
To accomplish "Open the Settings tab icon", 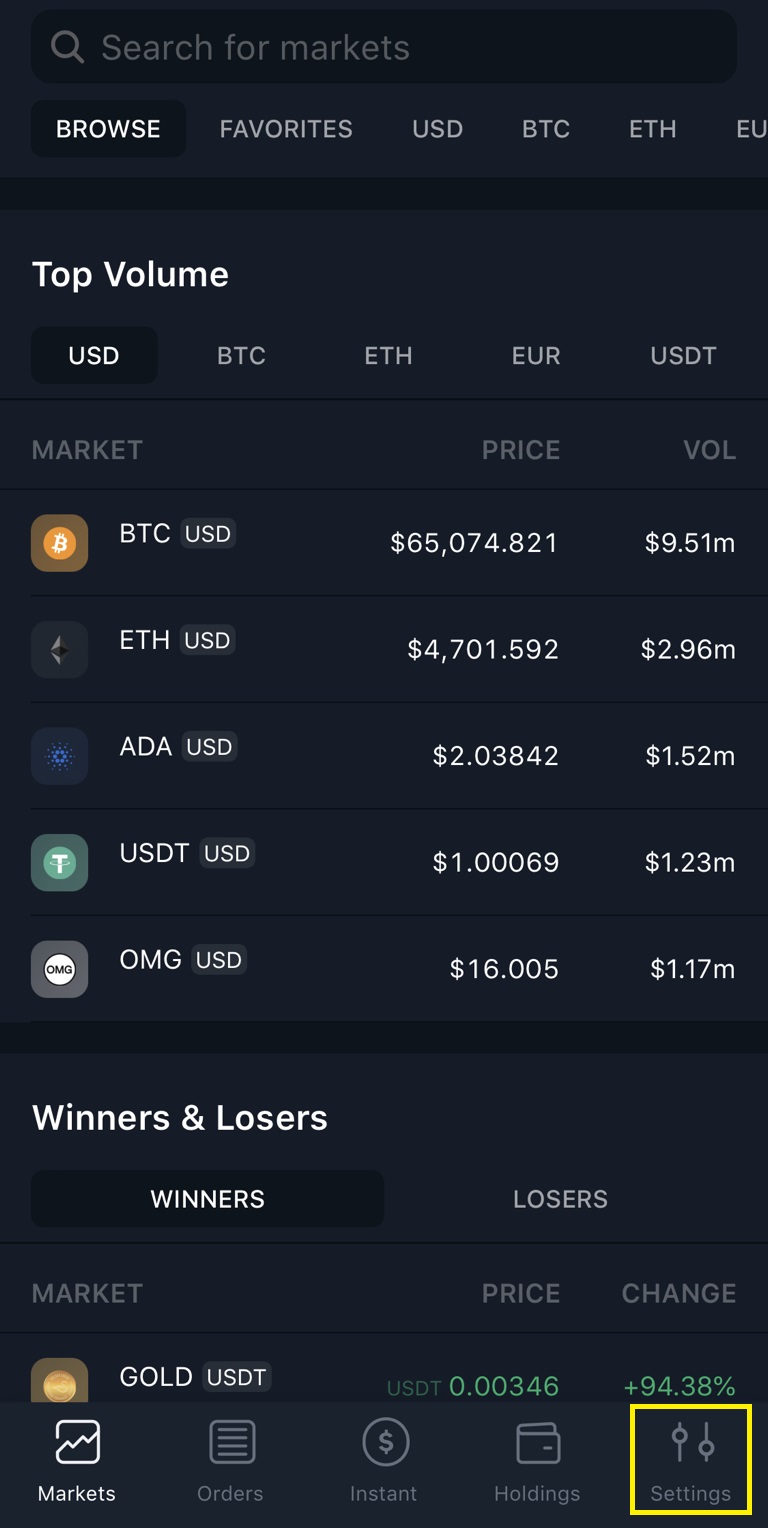I will click(691, 1444).
